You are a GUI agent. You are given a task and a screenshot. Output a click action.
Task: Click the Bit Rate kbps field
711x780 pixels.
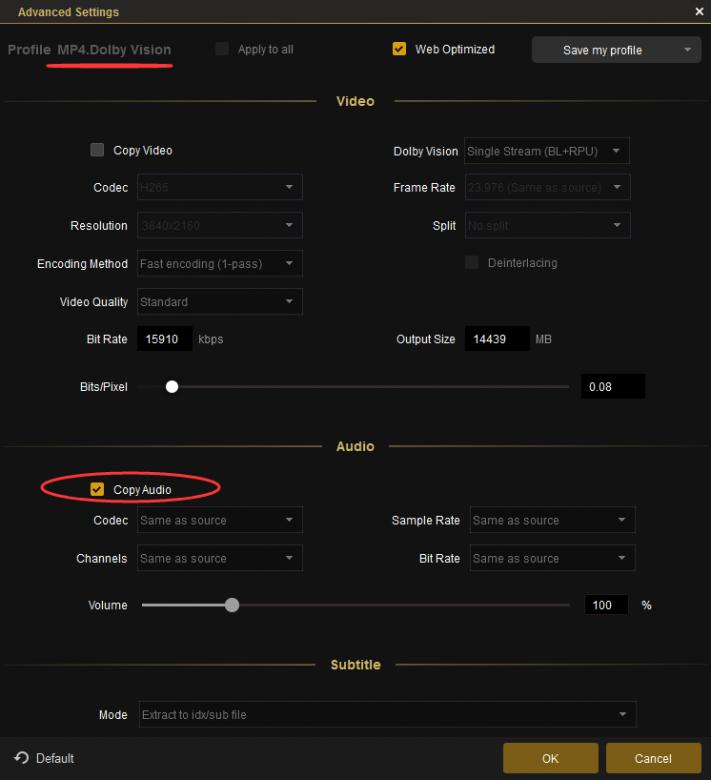coord(164,339)
